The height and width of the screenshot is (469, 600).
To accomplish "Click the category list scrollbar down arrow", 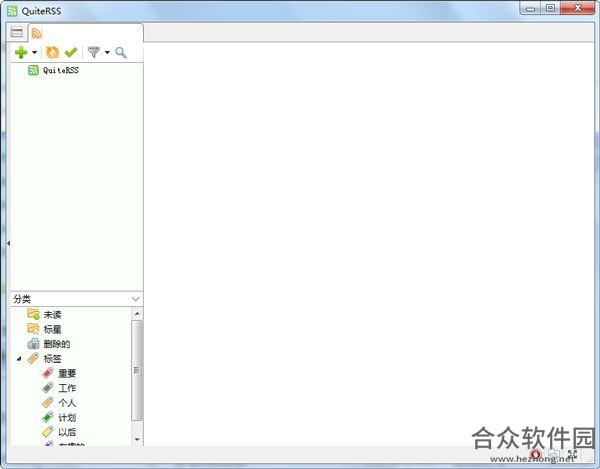I will 137,440.
